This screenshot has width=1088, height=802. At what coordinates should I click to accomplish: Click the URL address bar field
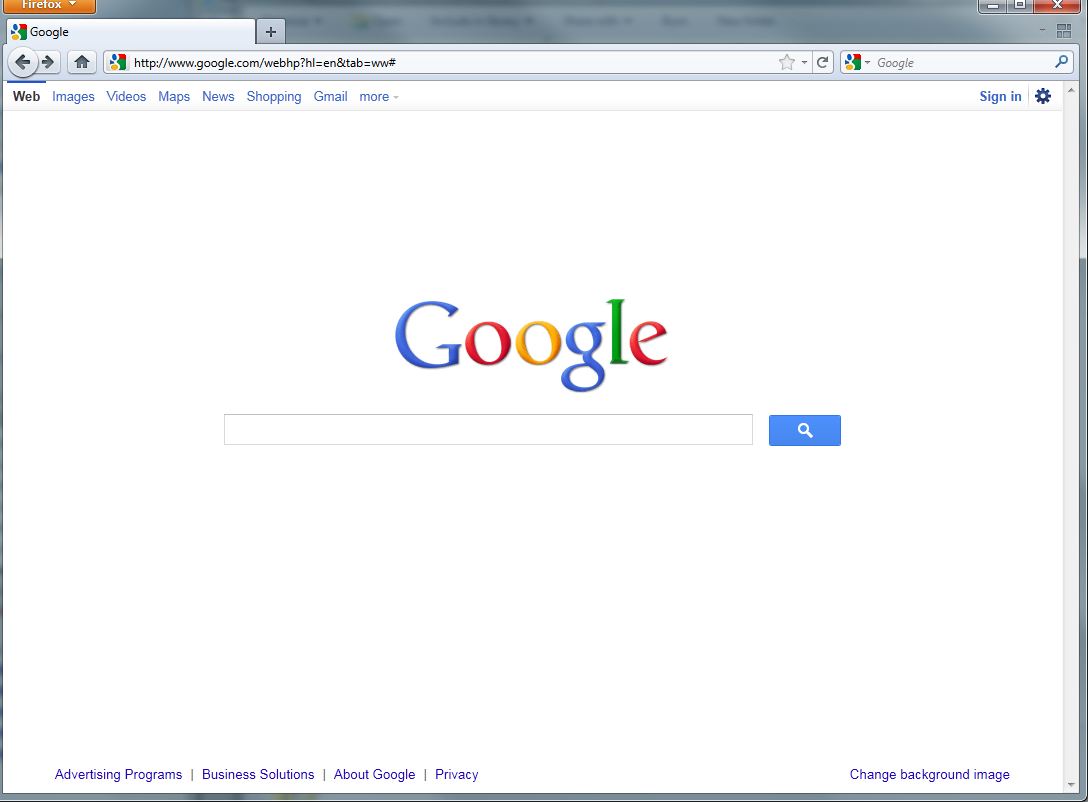[451, 62]
